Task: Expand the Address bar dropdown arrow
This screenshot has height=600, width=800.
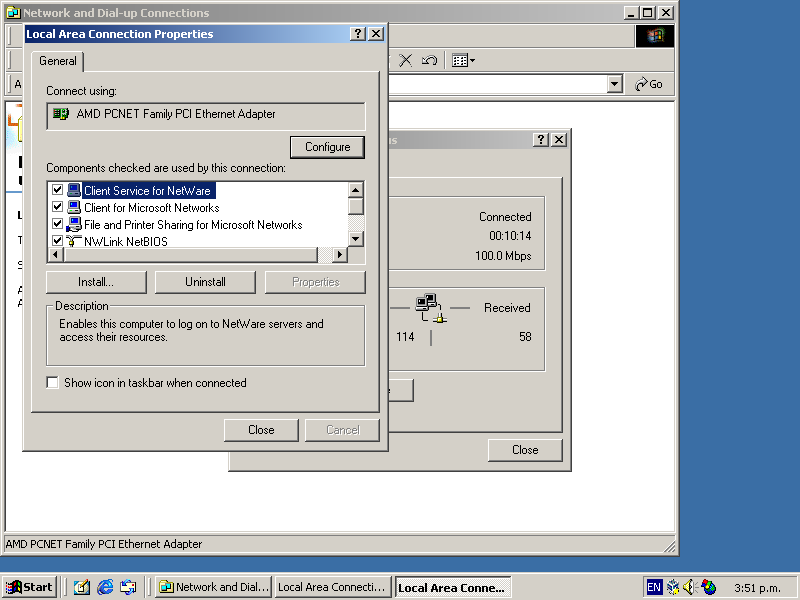Action: pyautogui.click(x=615, y=84)
